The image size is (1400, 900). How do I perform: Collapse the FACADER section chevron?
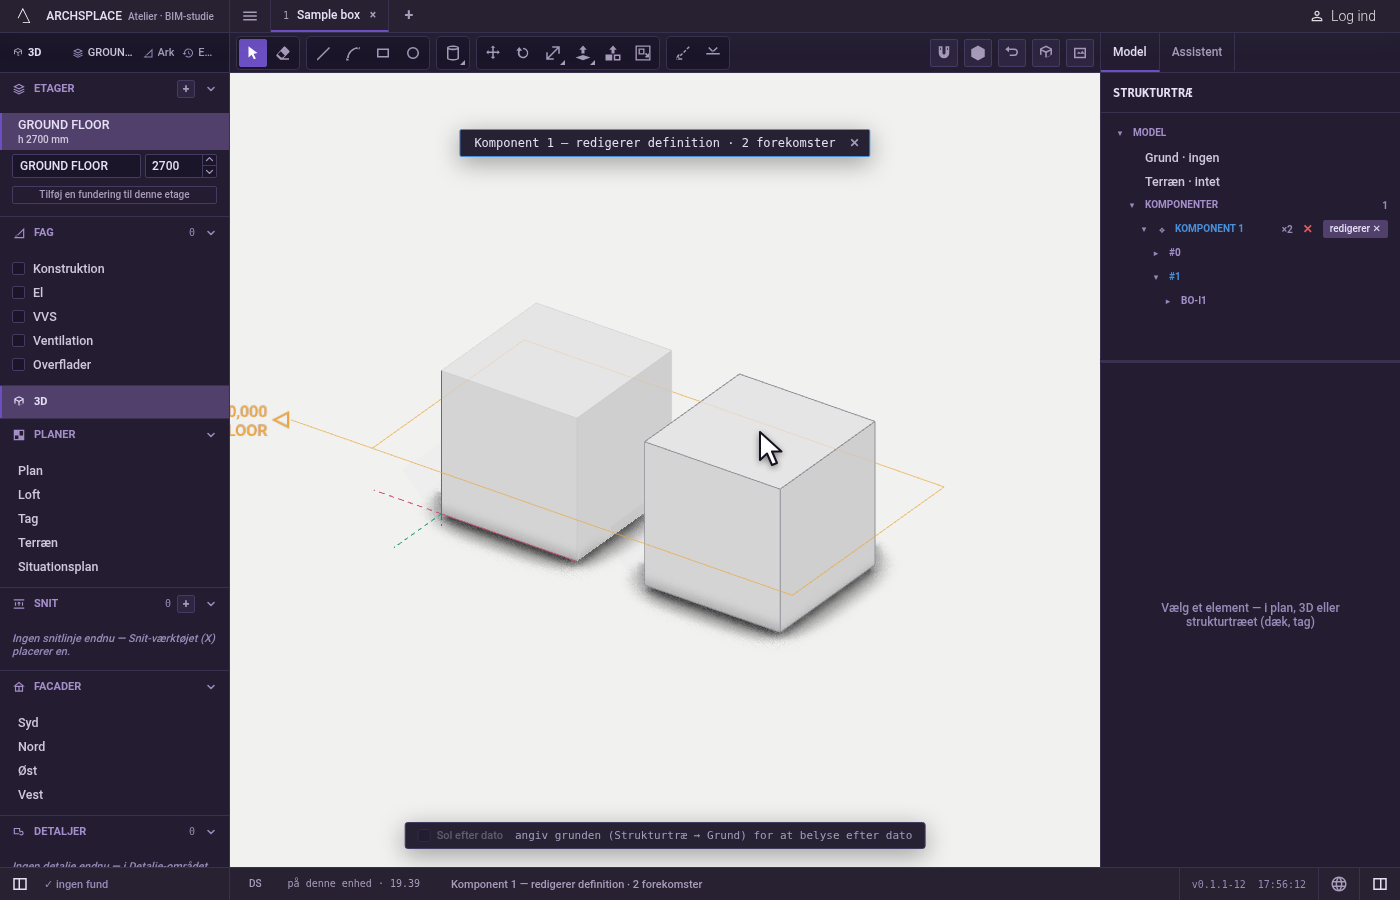211,687
